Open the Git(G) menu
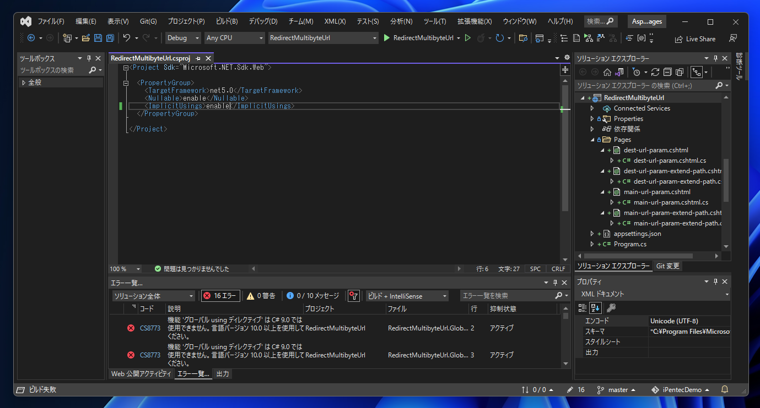 148,21
